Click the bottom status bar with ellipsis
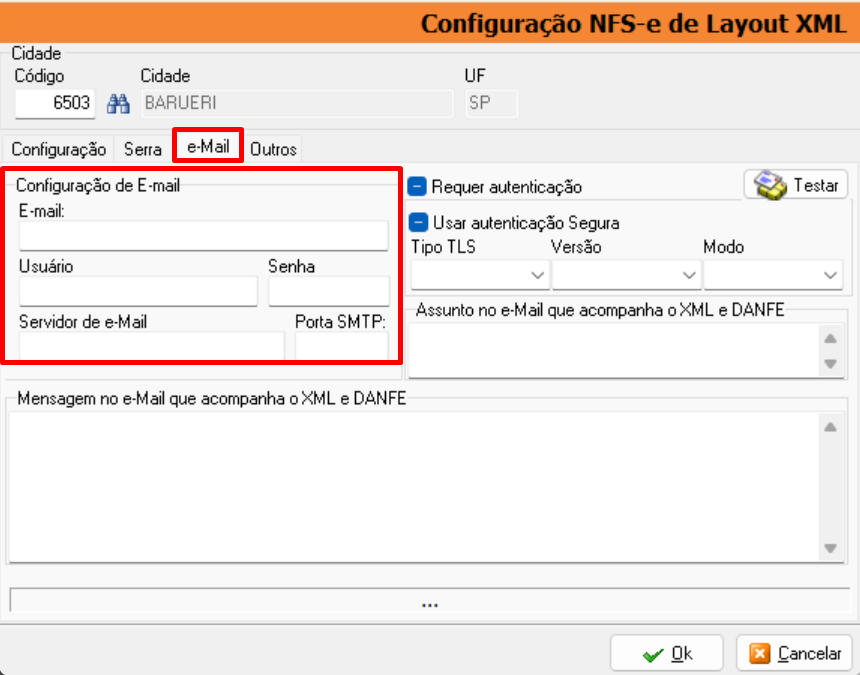This screenshot has height=675, width=860. 429,600
